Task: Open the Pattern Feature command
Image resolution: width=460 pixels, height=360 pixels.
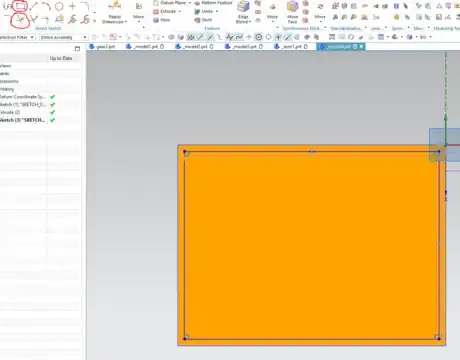Action: pyautogui.click(x=213, y=3)
